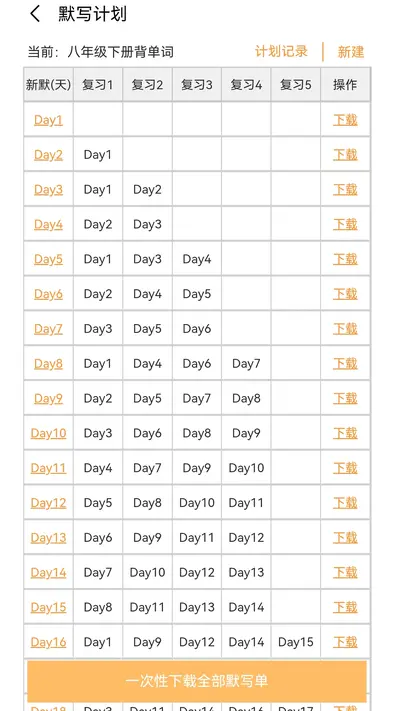Open 计划记录 plan records
Viewport: 400px width, 711px height.
pyautogui.click(x=281, y=51)
